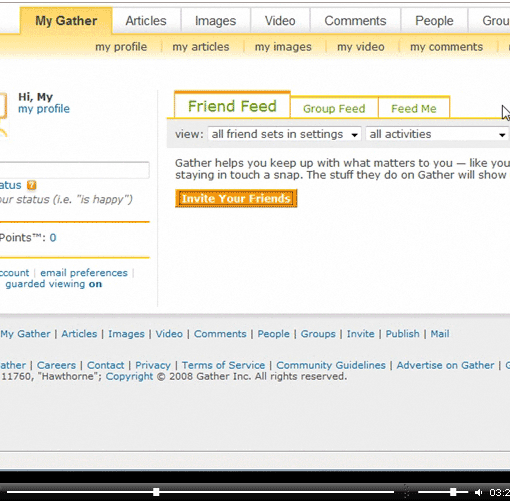Screen dimensions: 510x504
Task: Mute the video player speaker icon
Action: click(478, 492)
